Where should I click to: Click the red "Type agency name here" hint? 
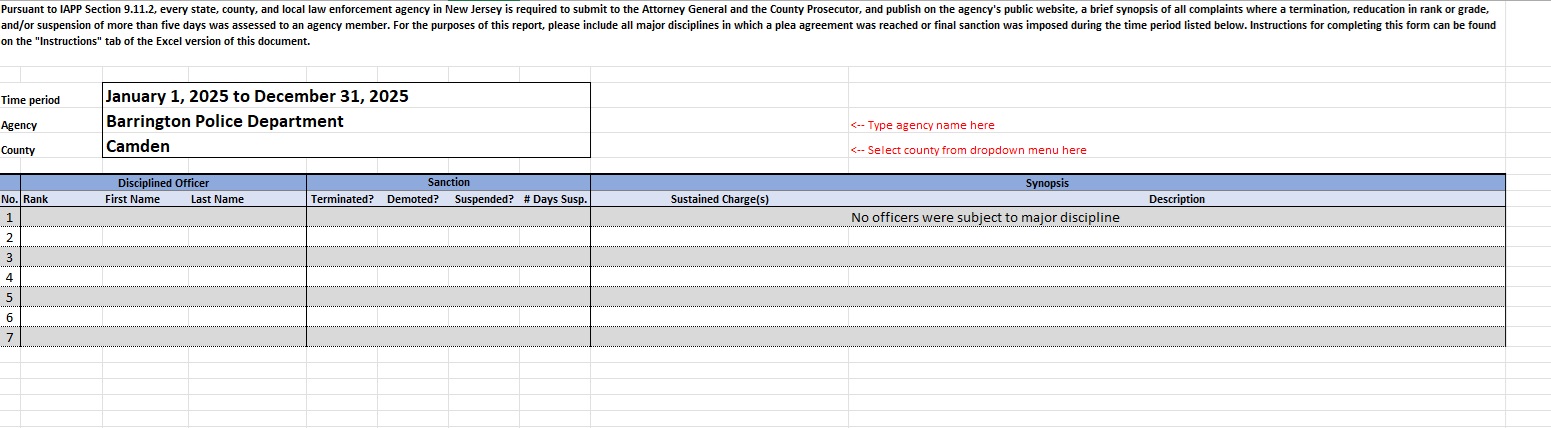922,125
